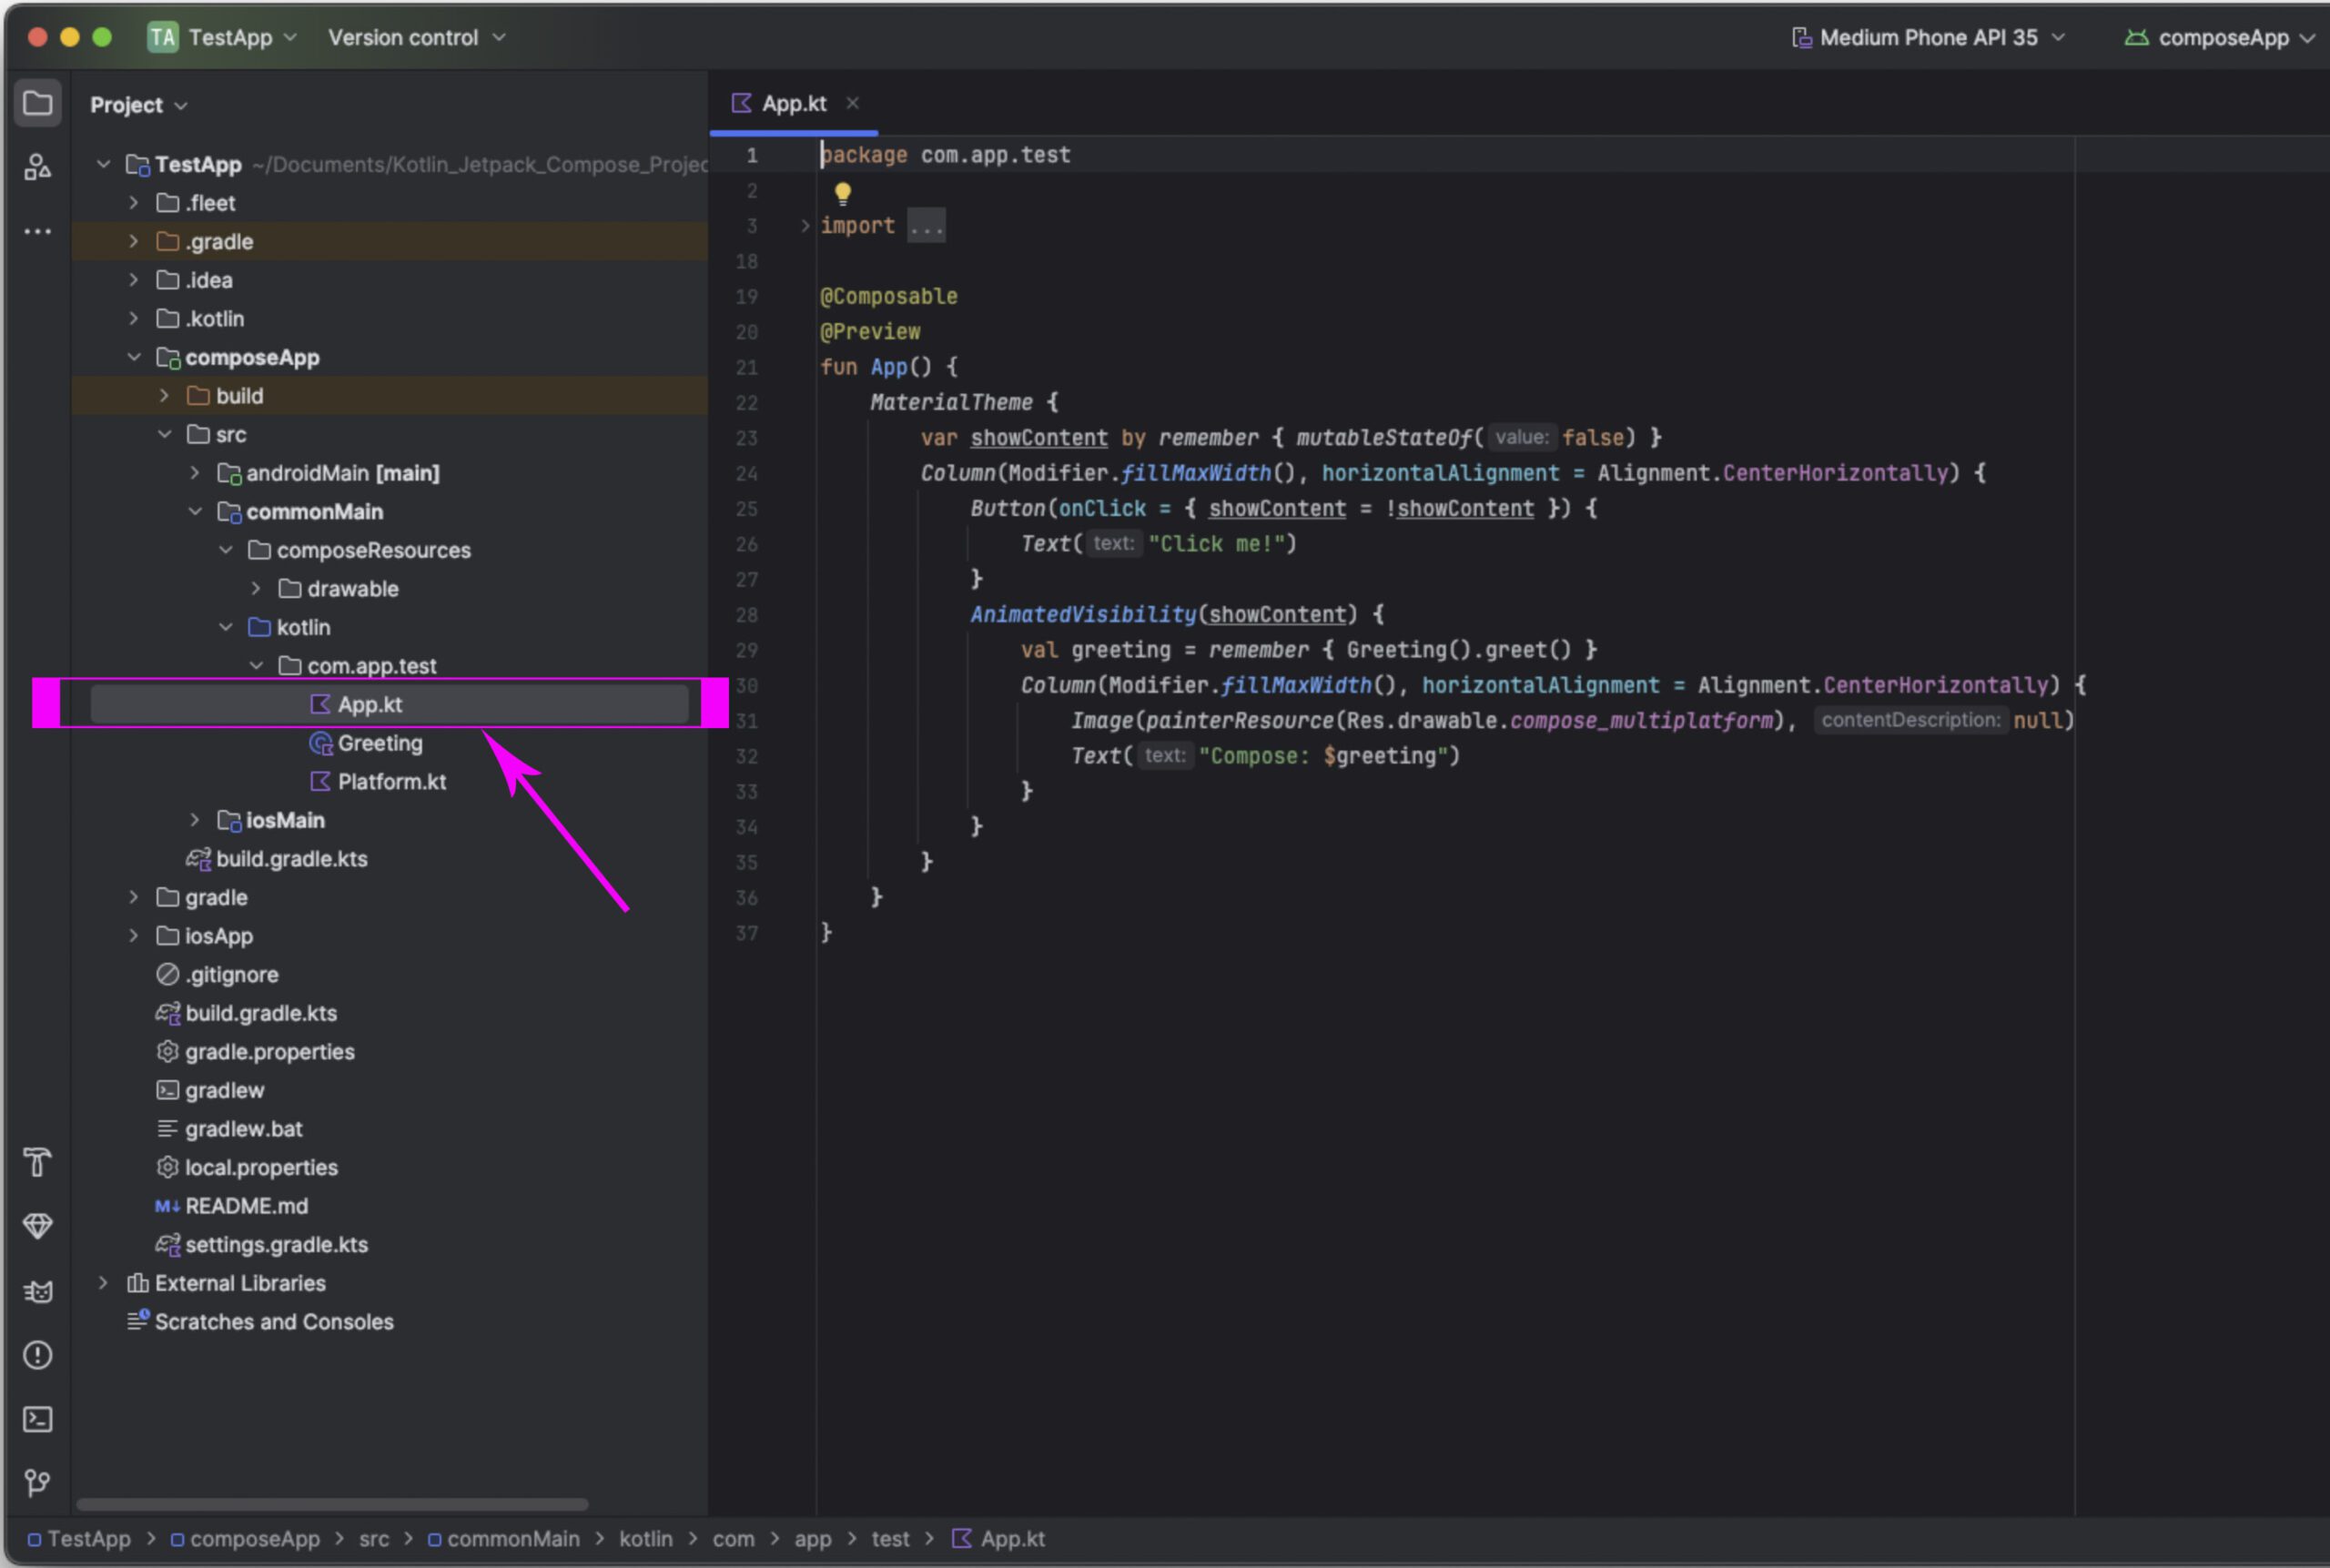Expand the .gradle folder
The image size is (2330, 1568).
click(x=133, y=241)
